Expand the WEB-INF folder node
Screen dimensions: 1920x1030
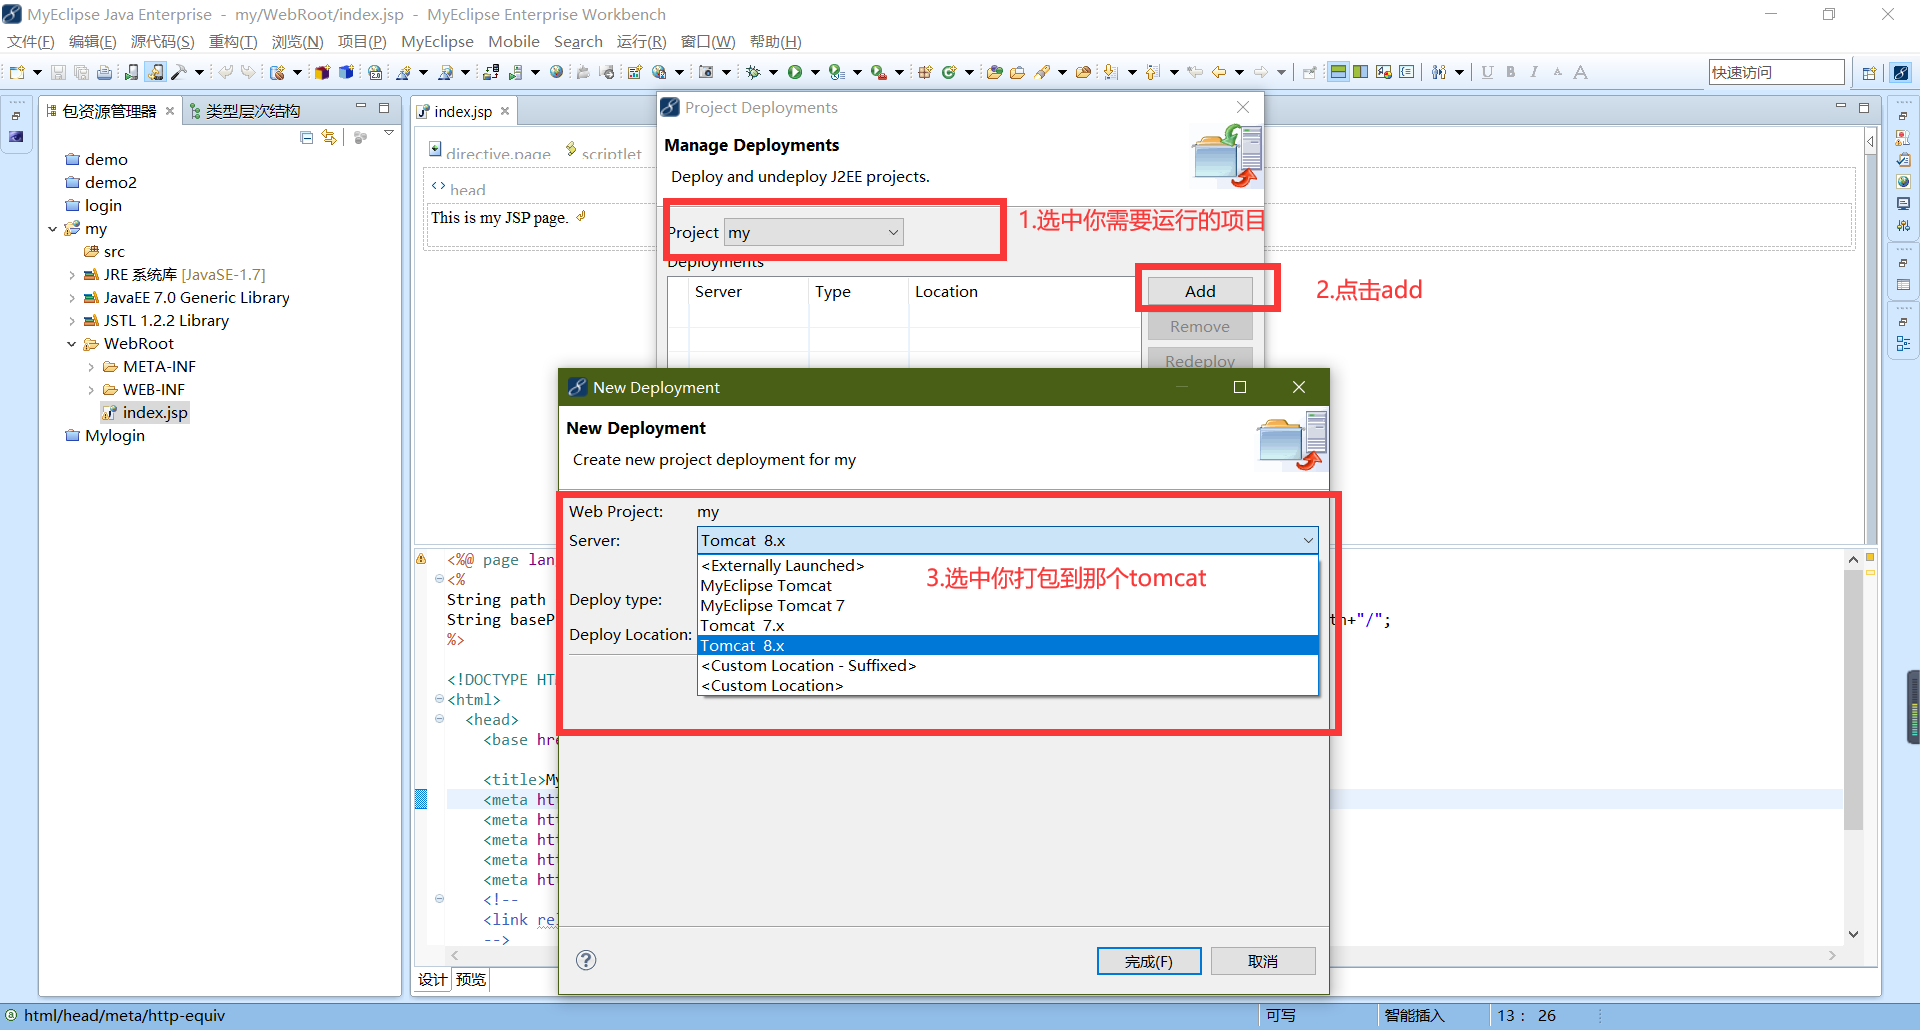pyautogui.click(x=91, y=390)
